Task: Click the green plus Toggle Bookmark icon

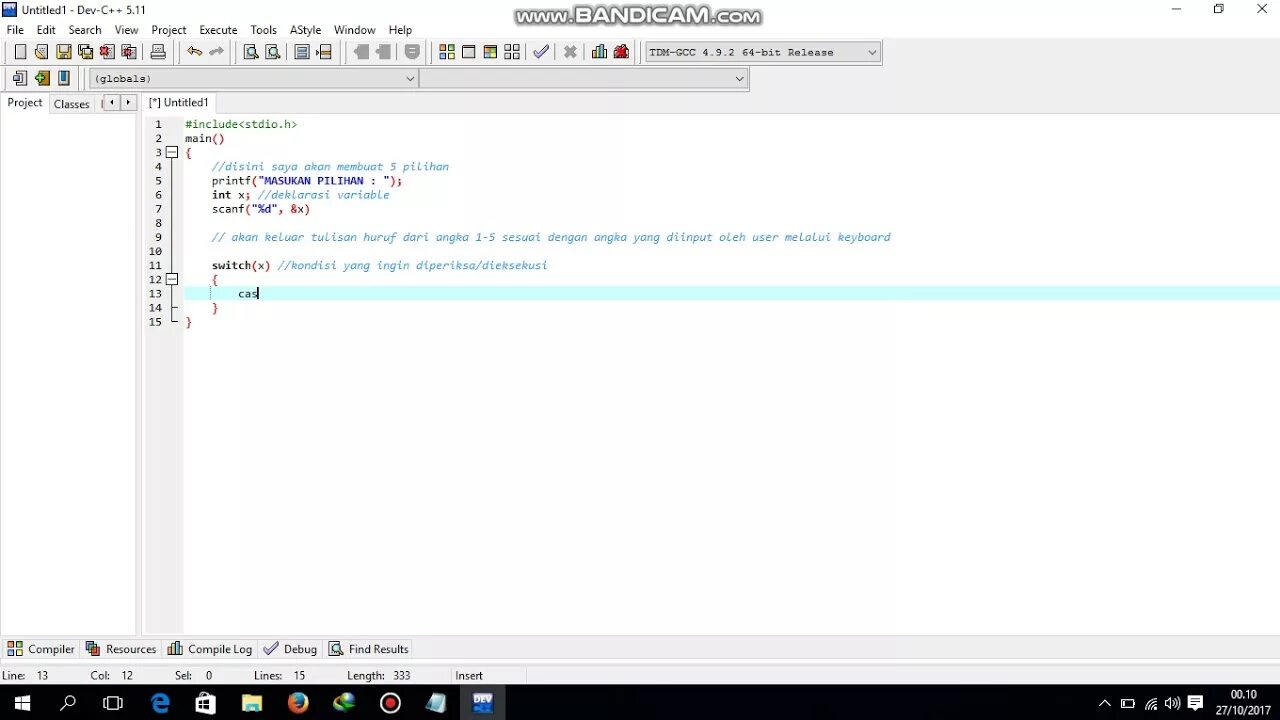Action: [41, 78]
